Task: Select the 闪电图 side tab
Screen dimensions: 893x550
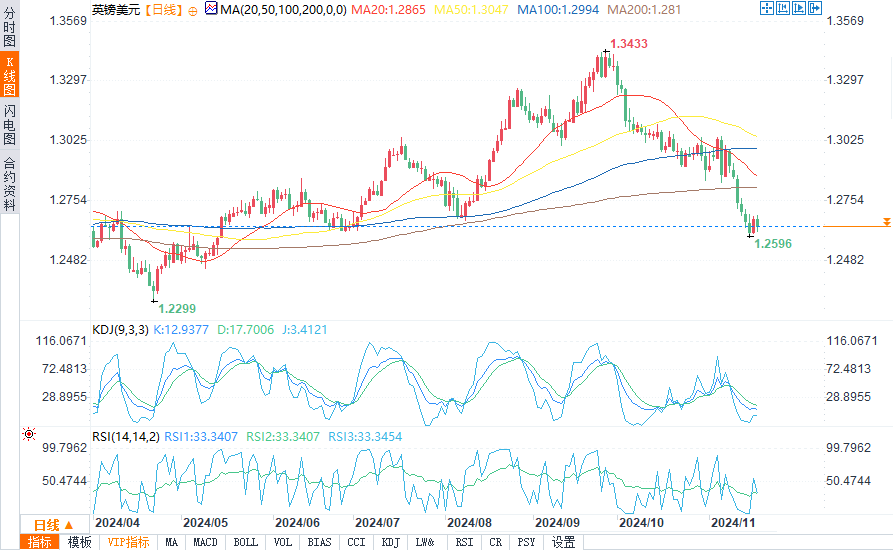Action: pos(9,124)
